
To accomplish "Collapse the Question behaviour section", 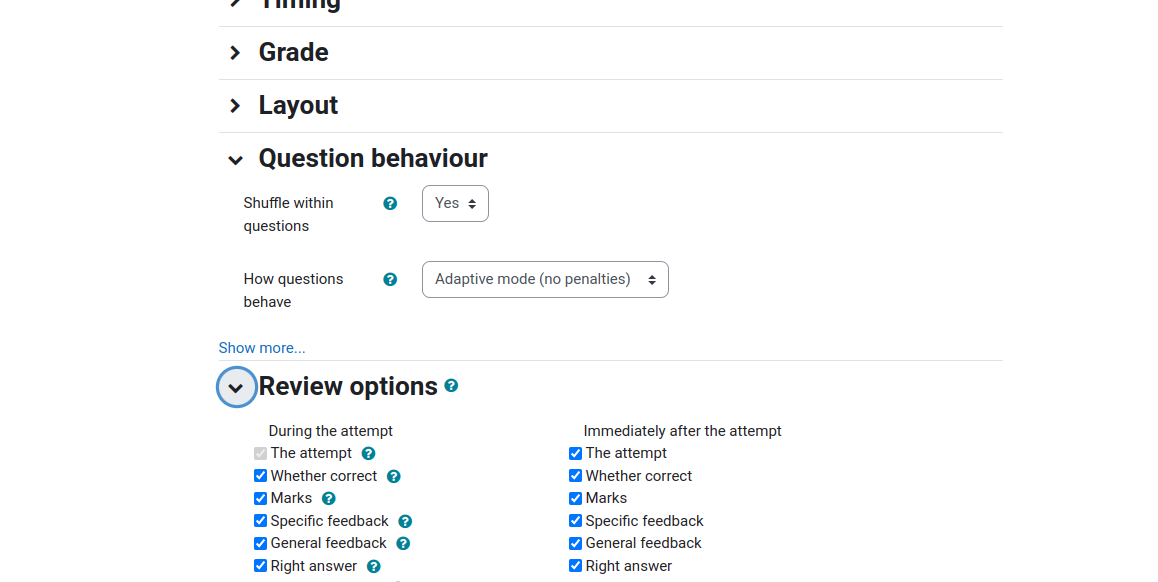I will click(x=236, y=160).
